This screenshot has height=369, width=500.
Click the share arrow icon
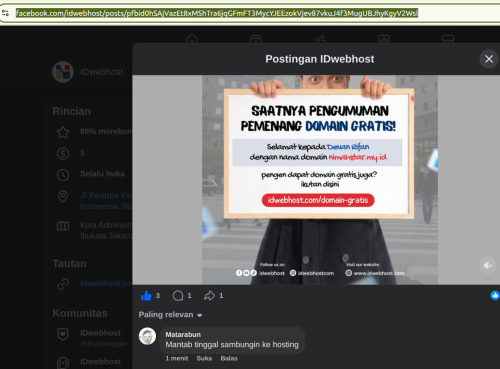pos(209,295)
